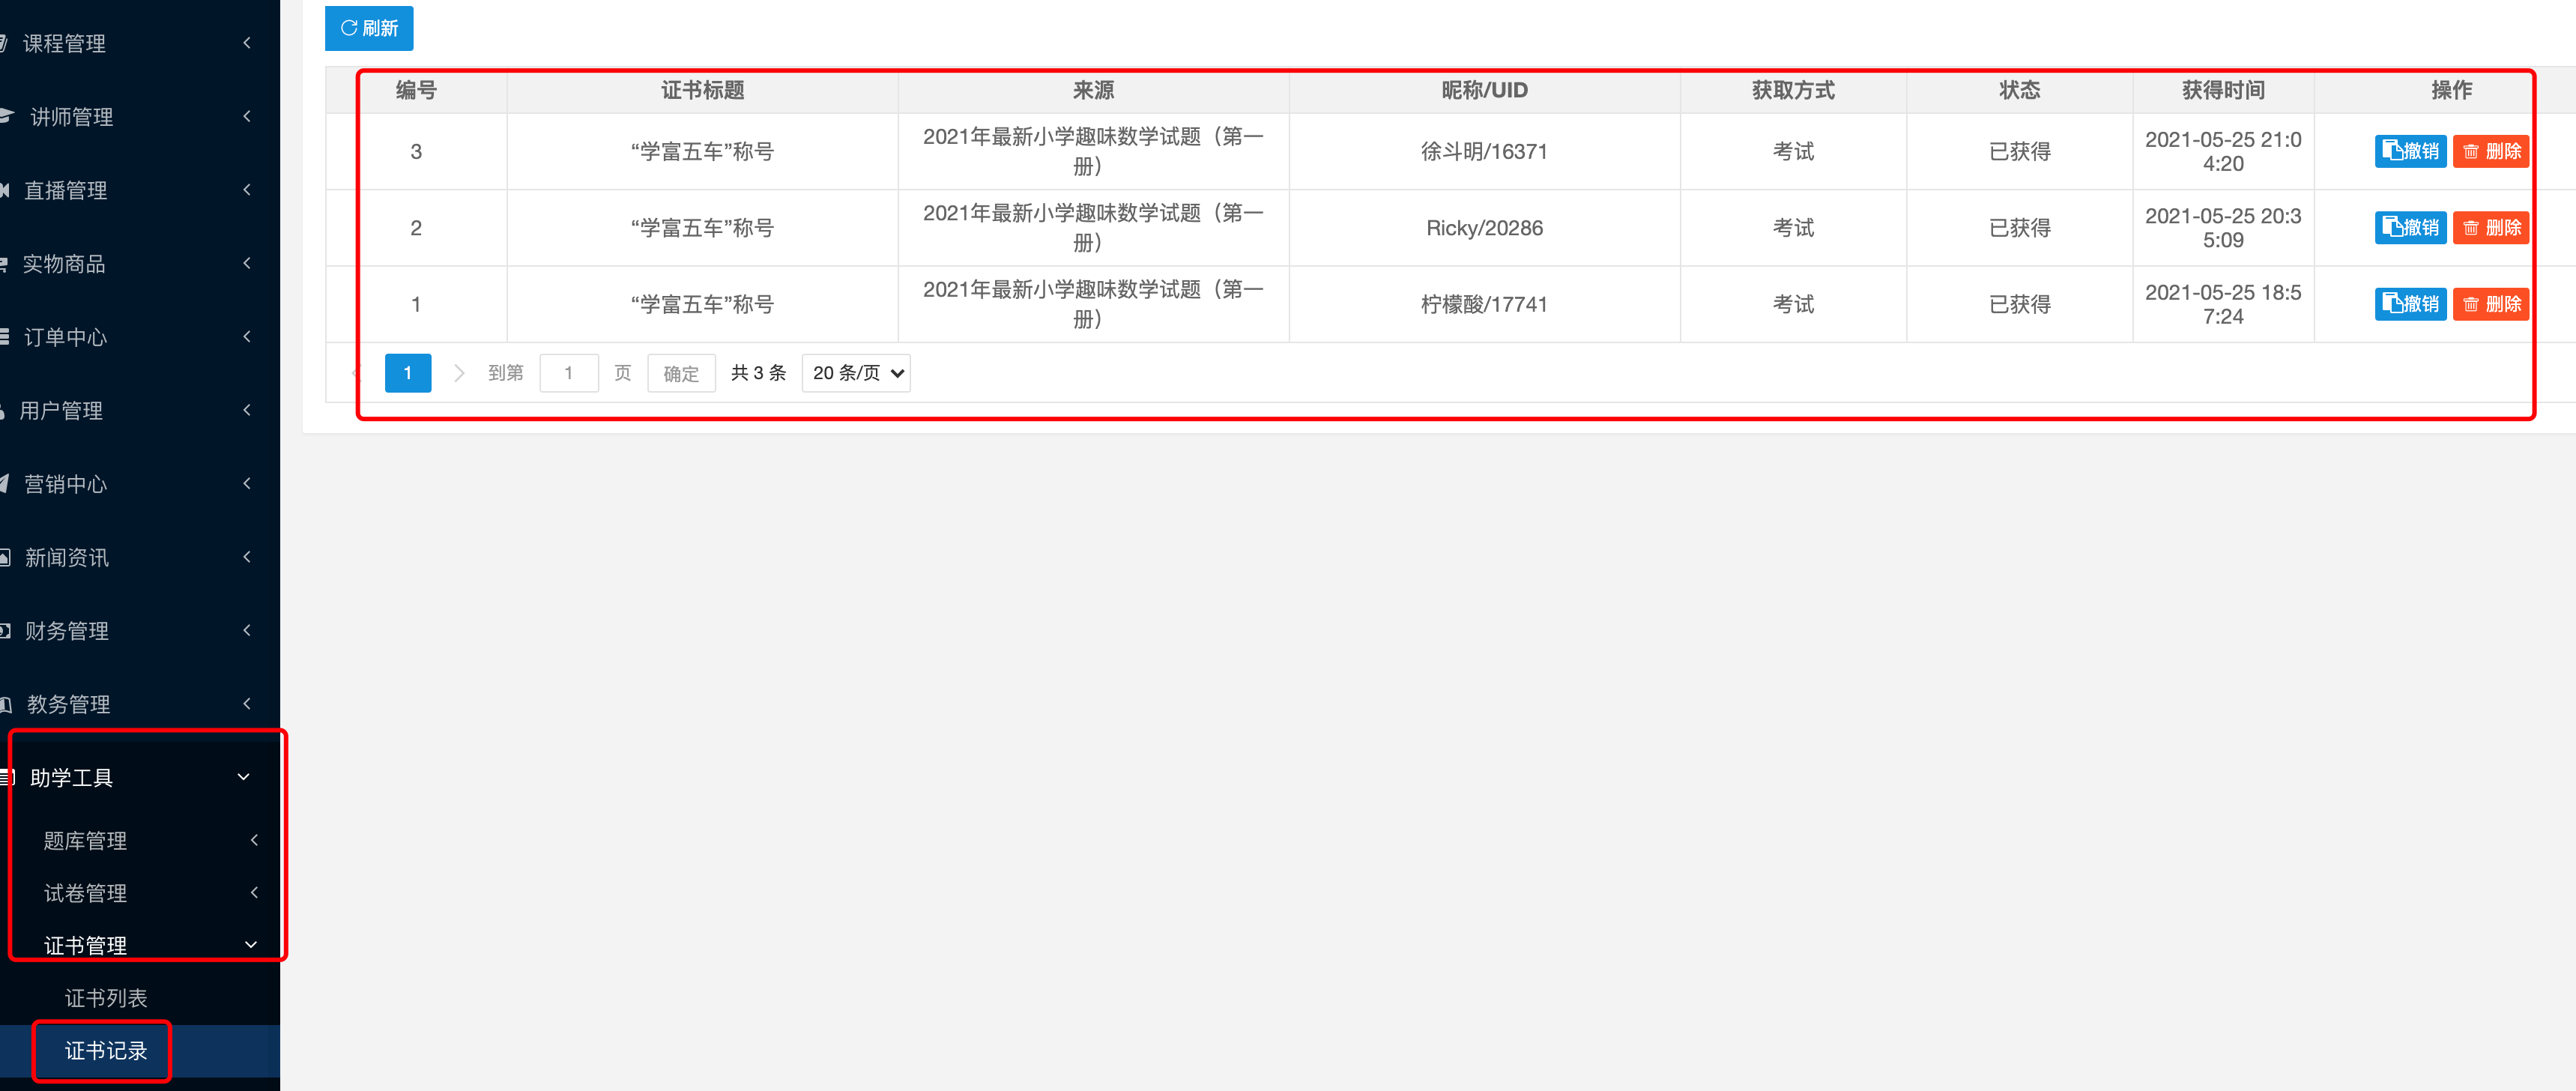
Task: Click the 来源 column header
Action: click(1093, 90)
